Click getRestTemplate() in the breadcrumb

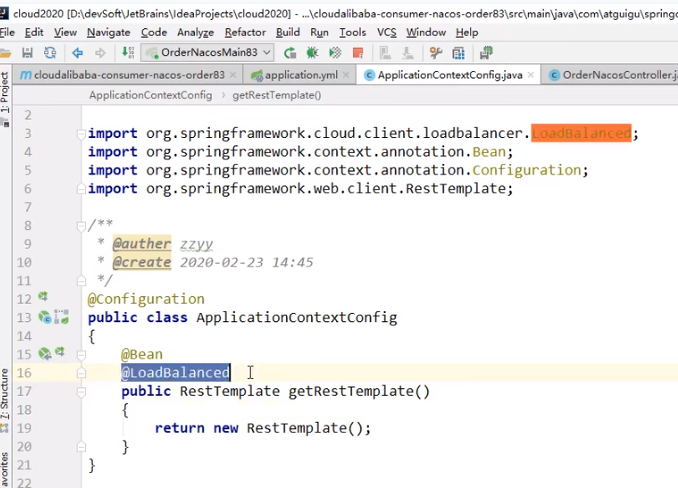coord(277,95)
